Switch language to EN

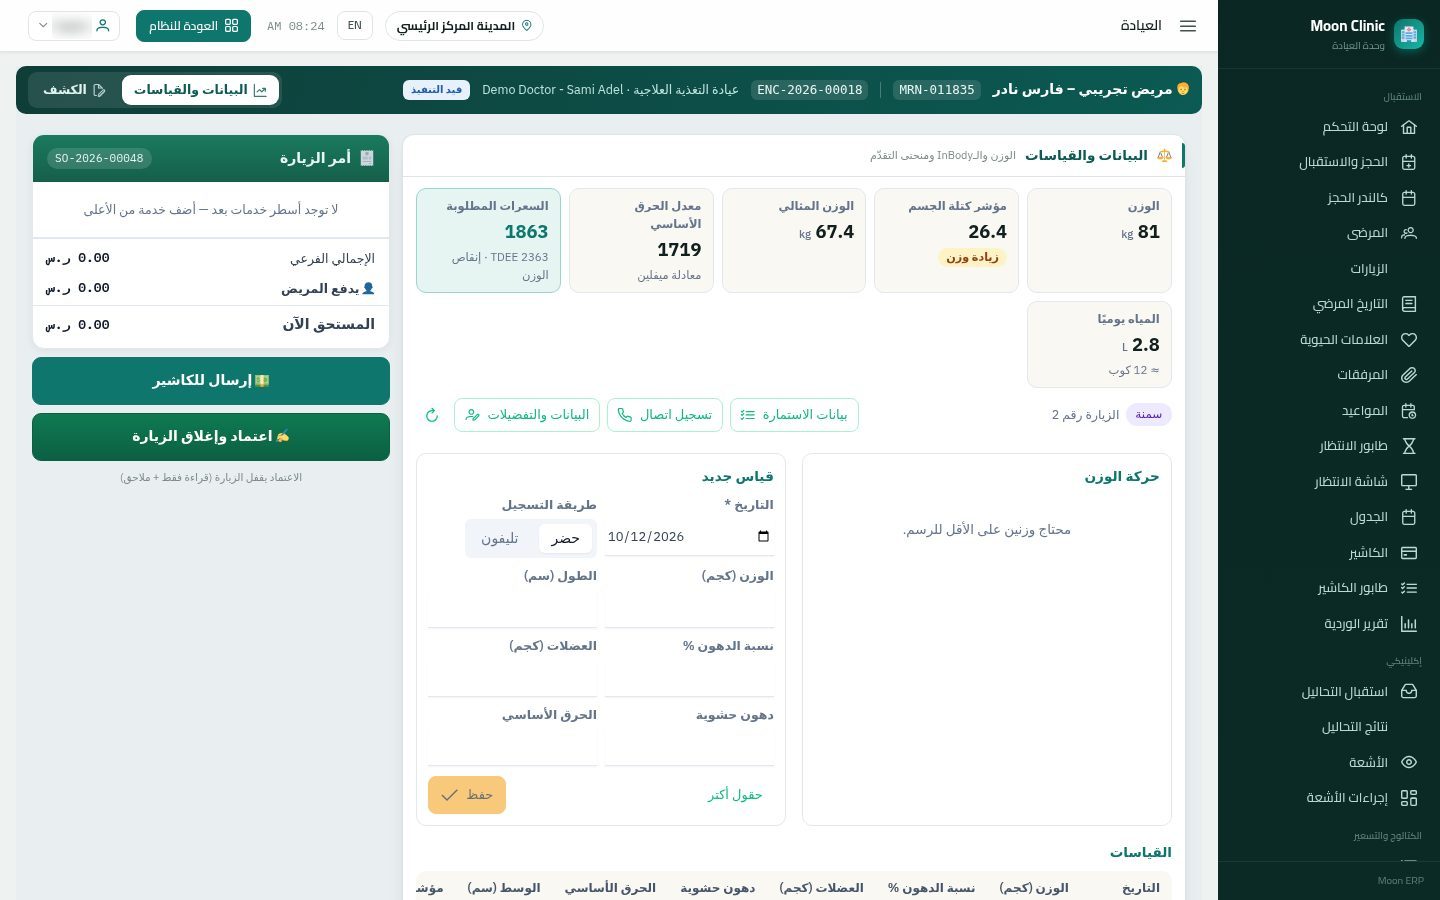(x=355, y=26)
